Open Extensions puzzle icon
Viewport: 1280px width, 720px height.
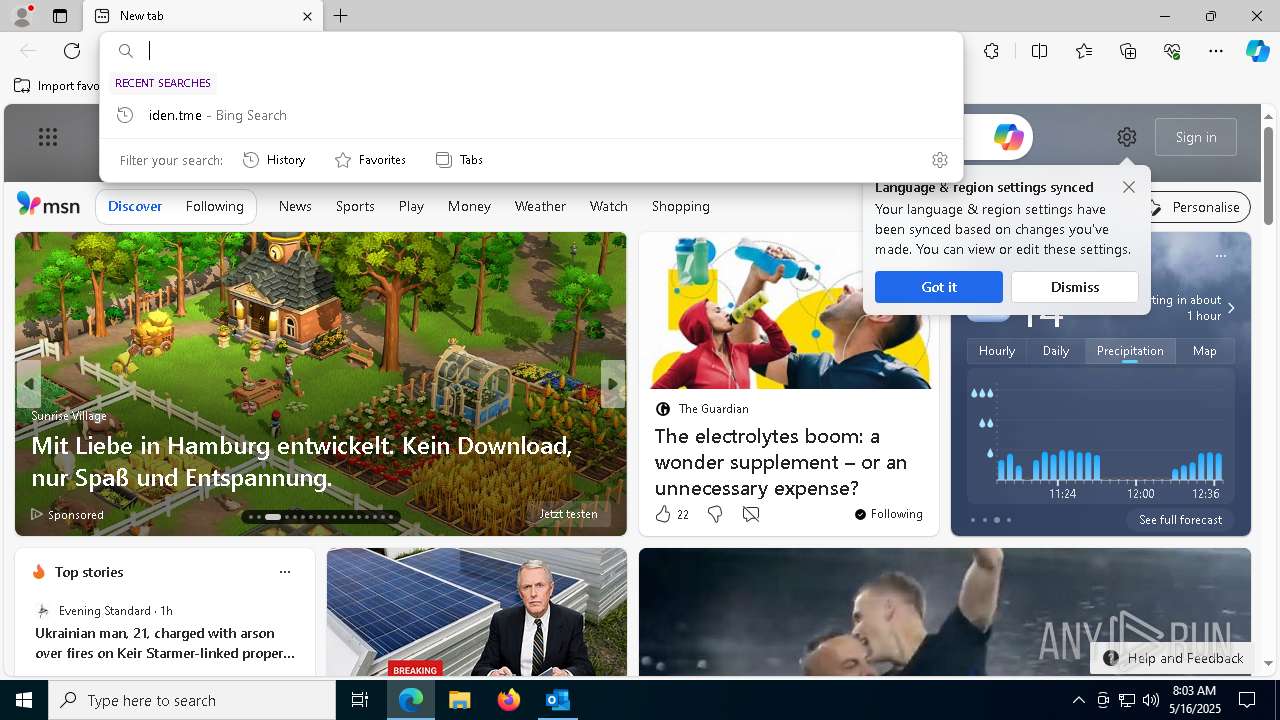991,51
